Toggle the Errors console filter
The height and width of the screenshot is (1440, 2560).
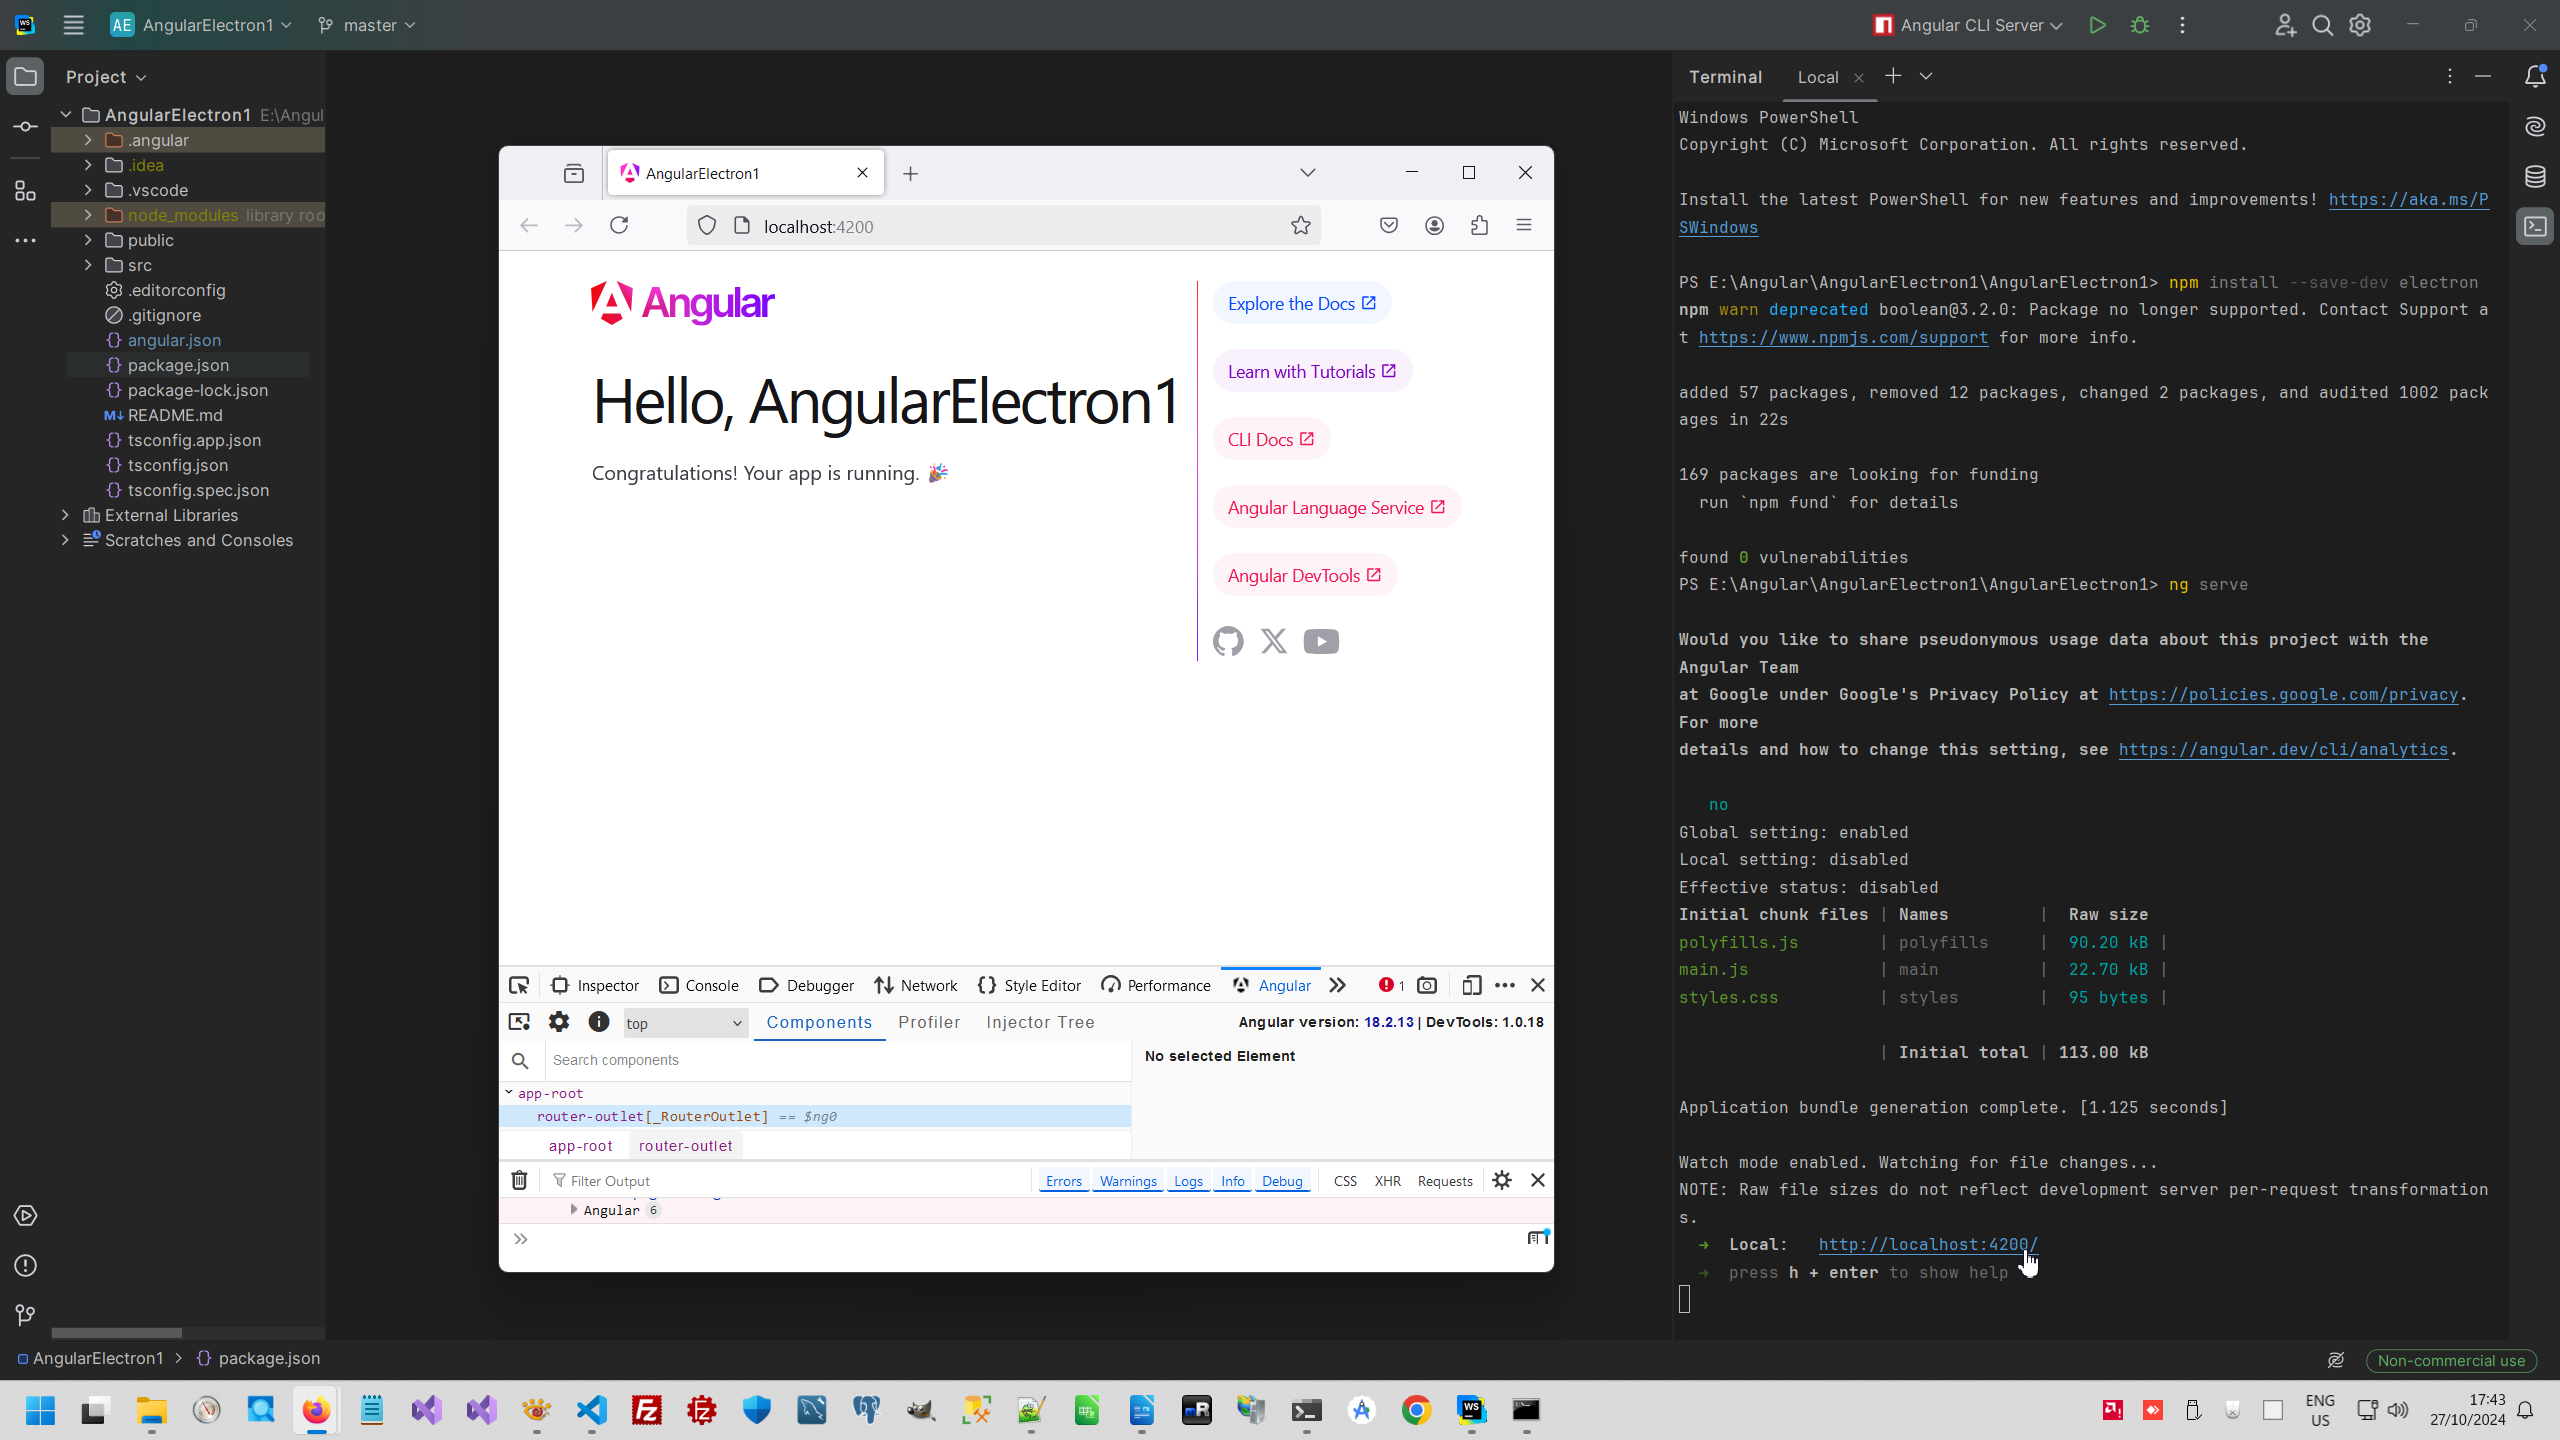pos(1063,1181)
